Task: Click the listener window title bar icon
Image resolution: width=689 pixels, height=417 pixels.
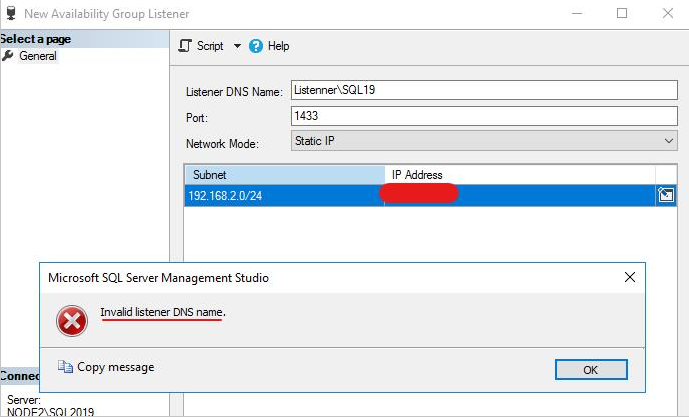Action: [11, 13]
